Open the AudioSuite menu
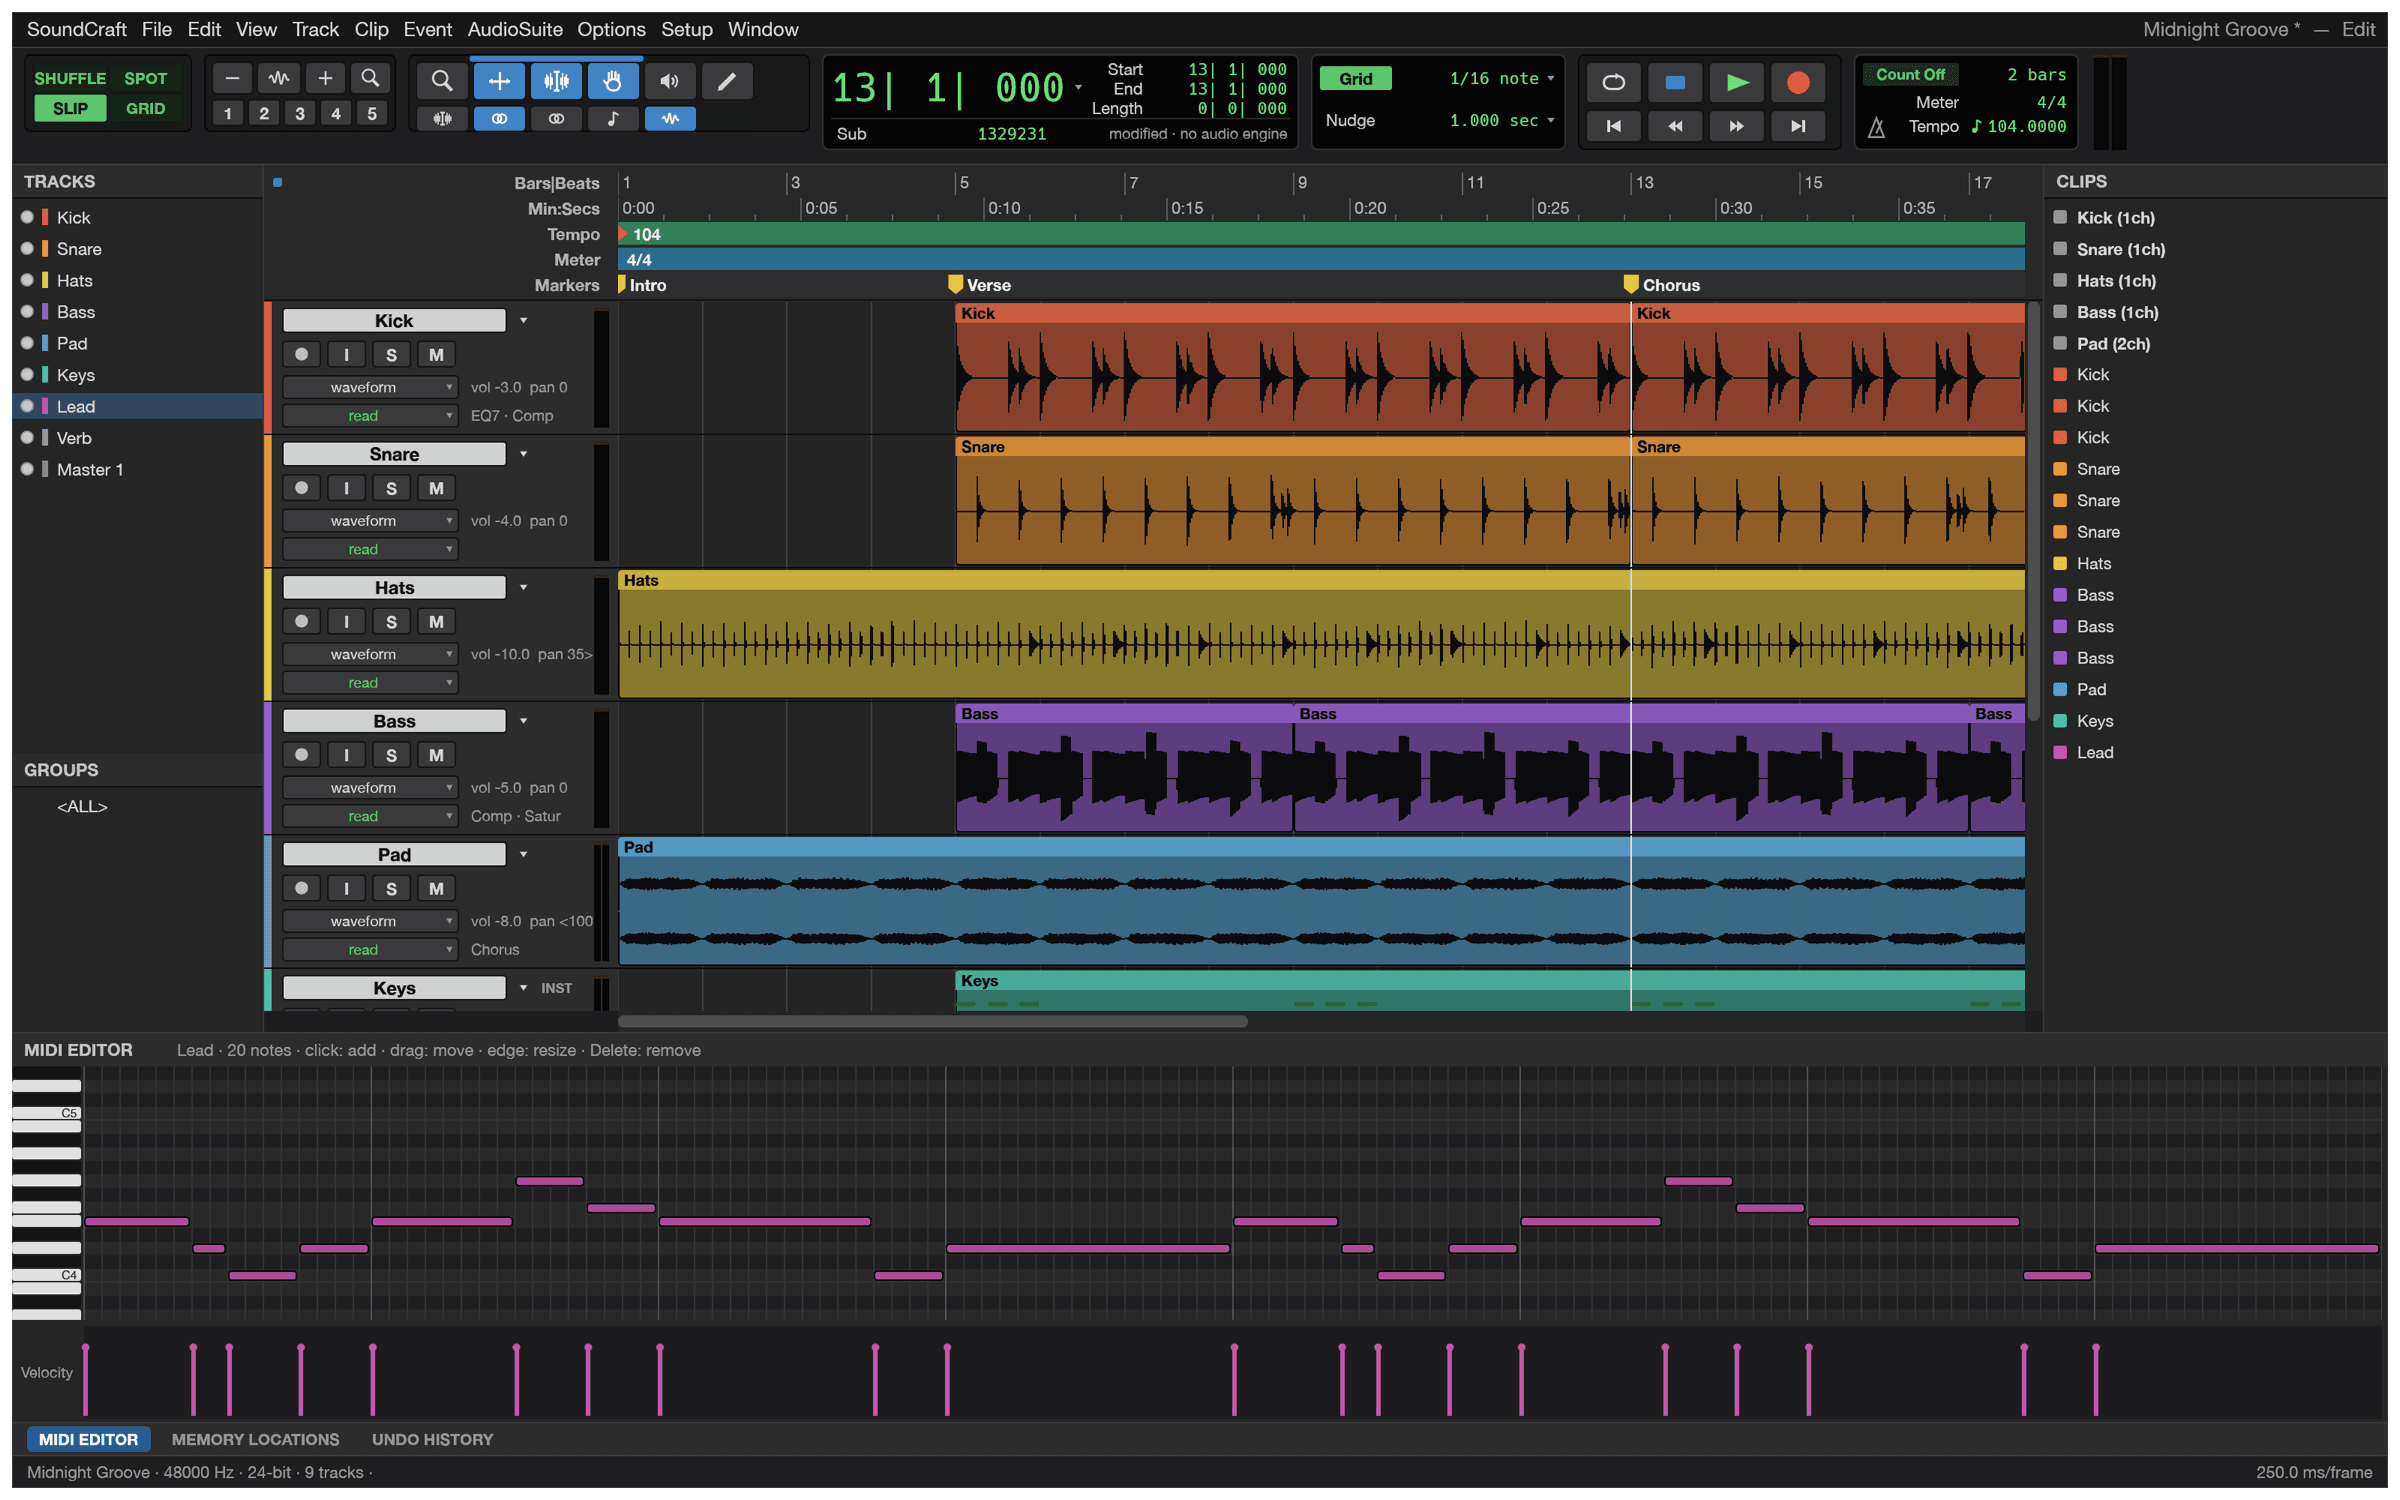 coord(515,29)
